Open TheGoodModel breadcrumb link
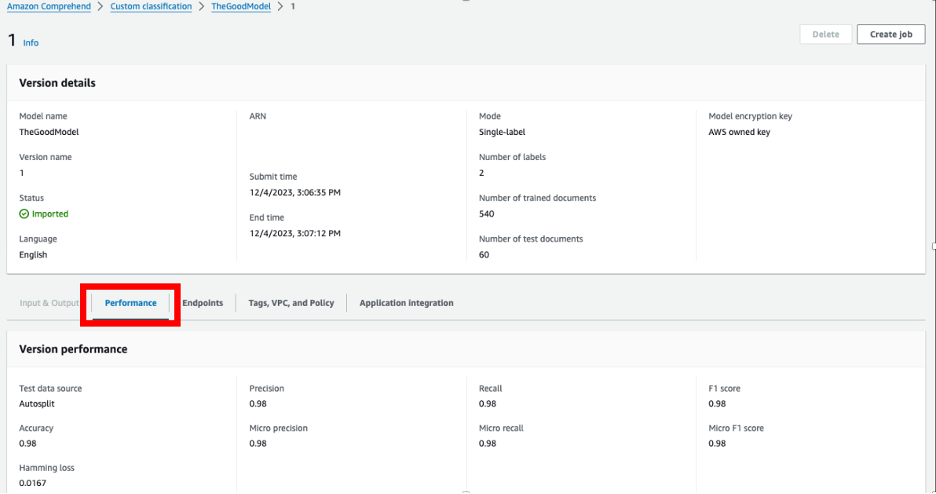 241,7
